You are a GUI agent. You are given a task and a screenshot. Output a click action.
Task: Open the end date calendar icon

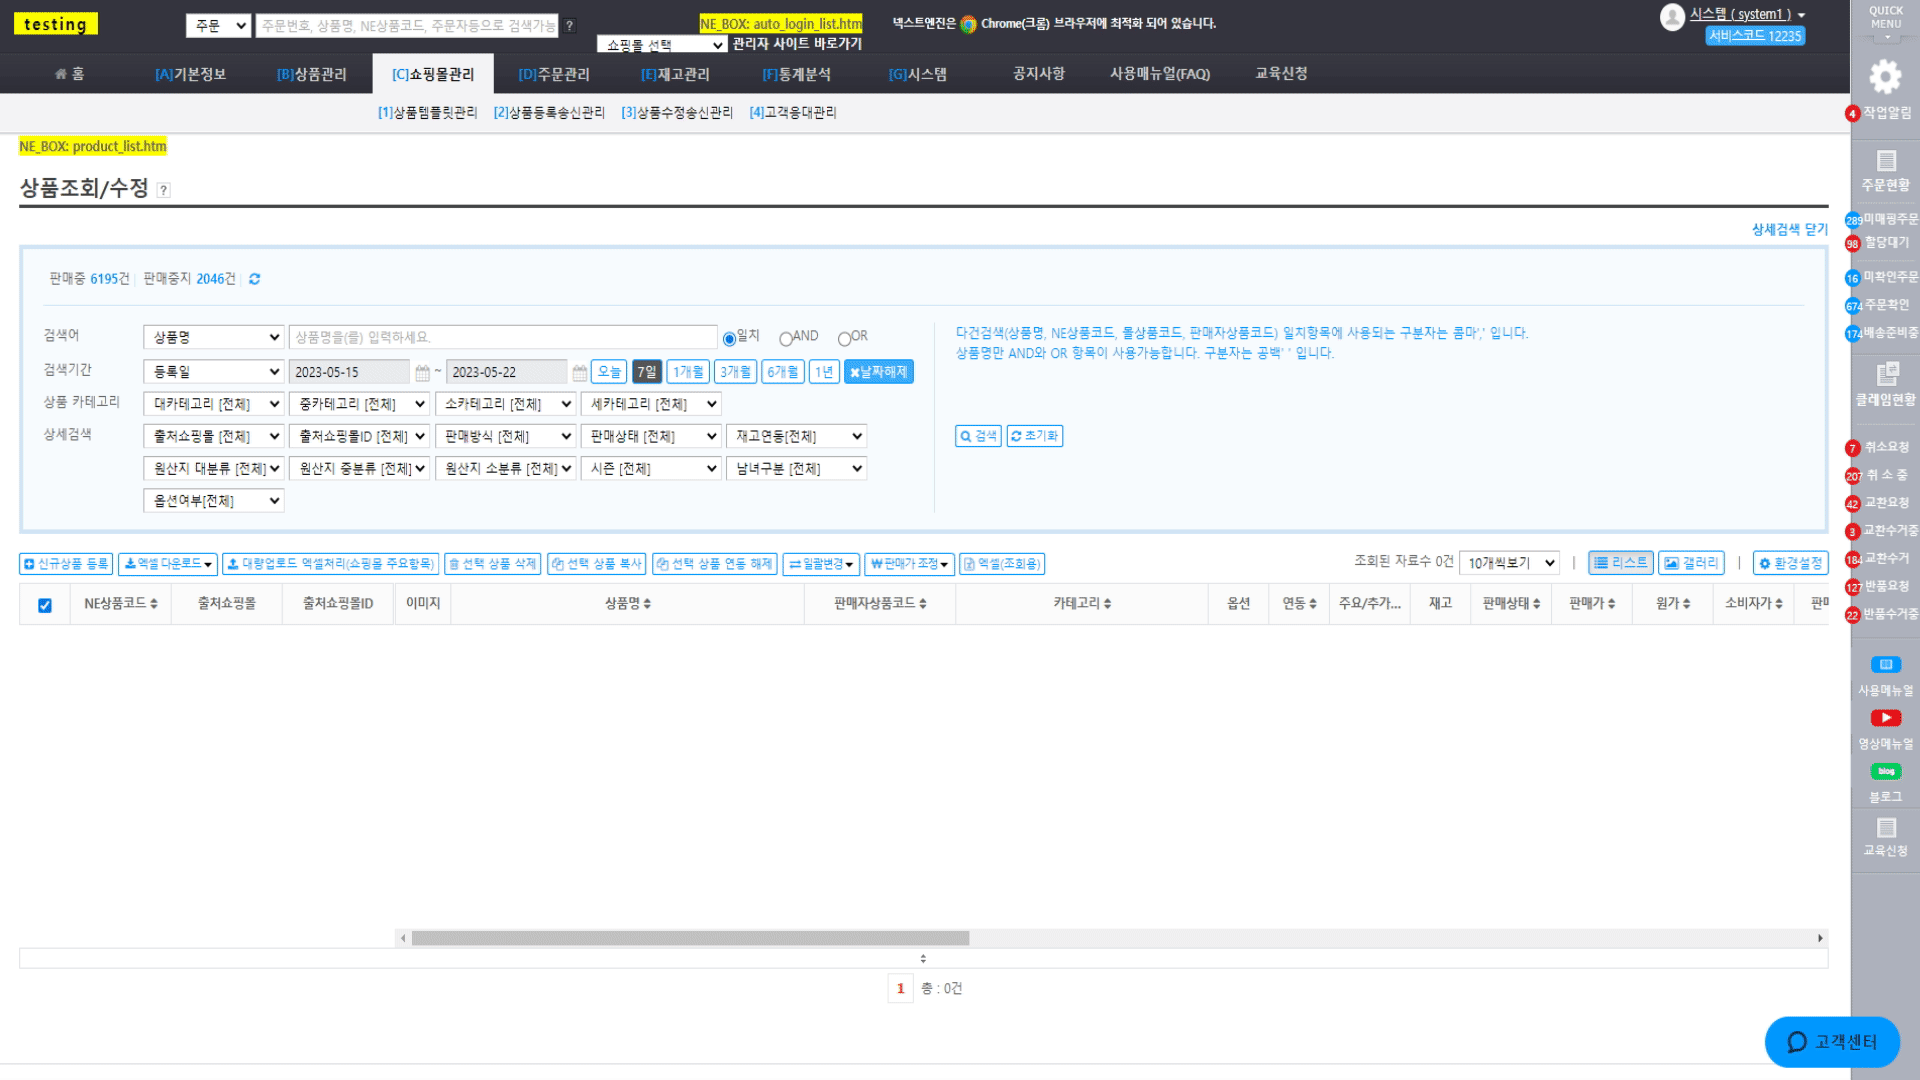point(579,373)
